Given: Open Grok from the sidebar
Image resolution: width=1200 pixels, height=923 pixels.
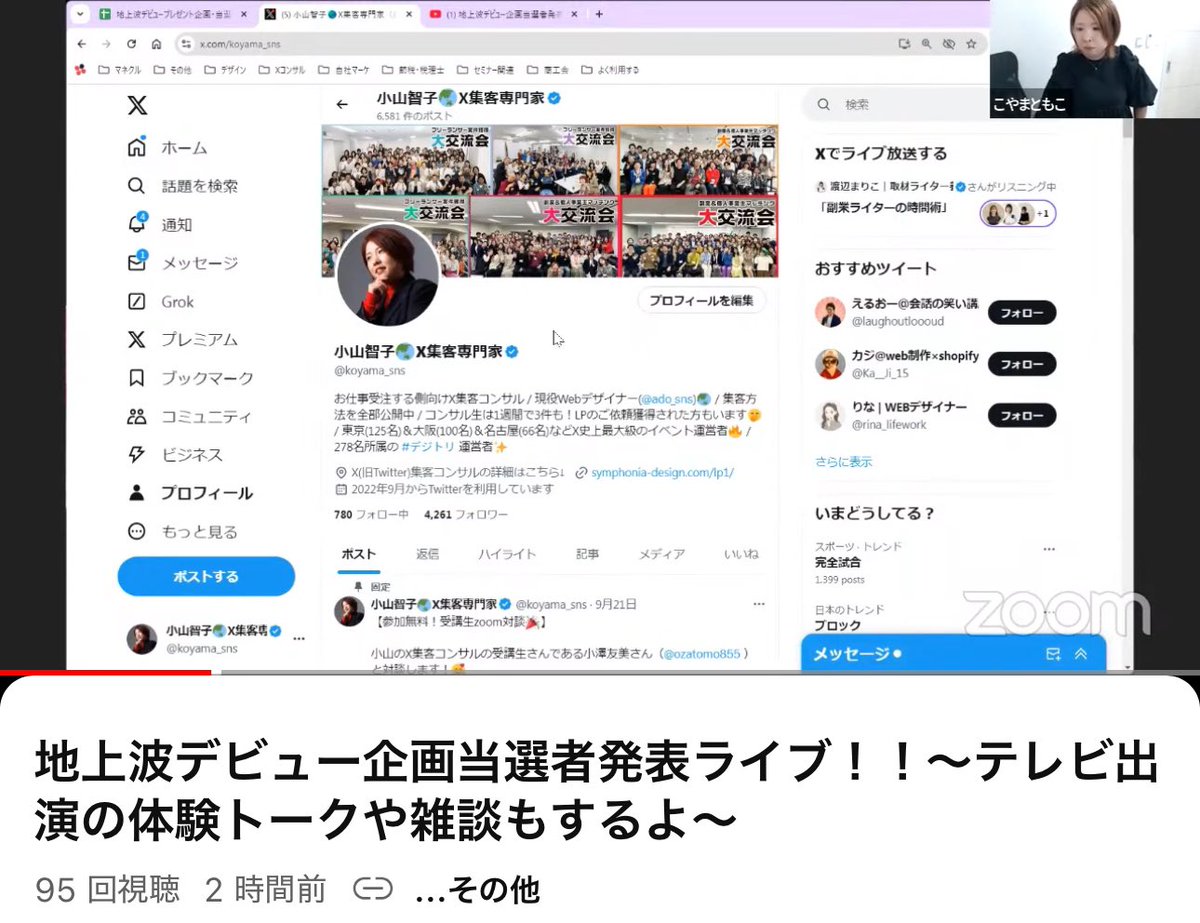Looking at the screenshot, I should (161, 301).
